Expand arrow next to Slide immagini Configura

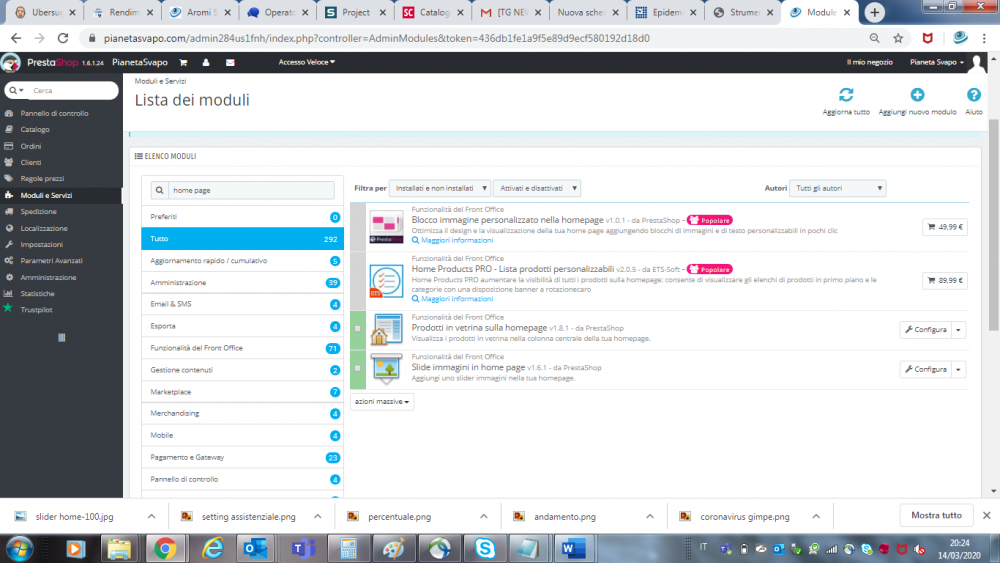[x=959, y=369]
